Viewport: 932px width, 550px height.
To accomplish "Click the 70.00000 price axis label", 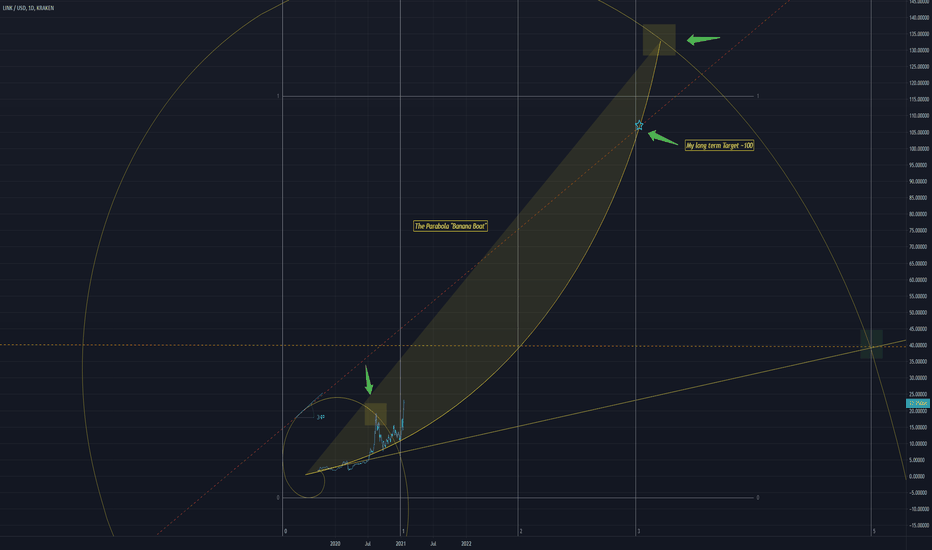I will coord(919,247).
